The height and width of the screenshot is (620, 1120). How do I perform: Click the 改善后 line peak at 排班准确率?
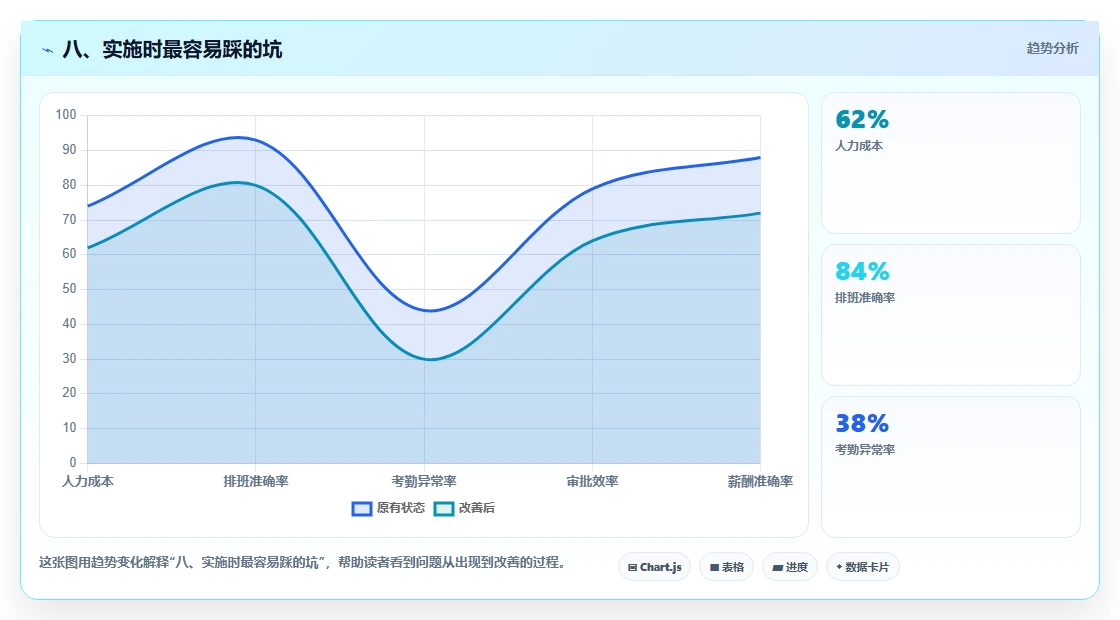pos(238,182)
